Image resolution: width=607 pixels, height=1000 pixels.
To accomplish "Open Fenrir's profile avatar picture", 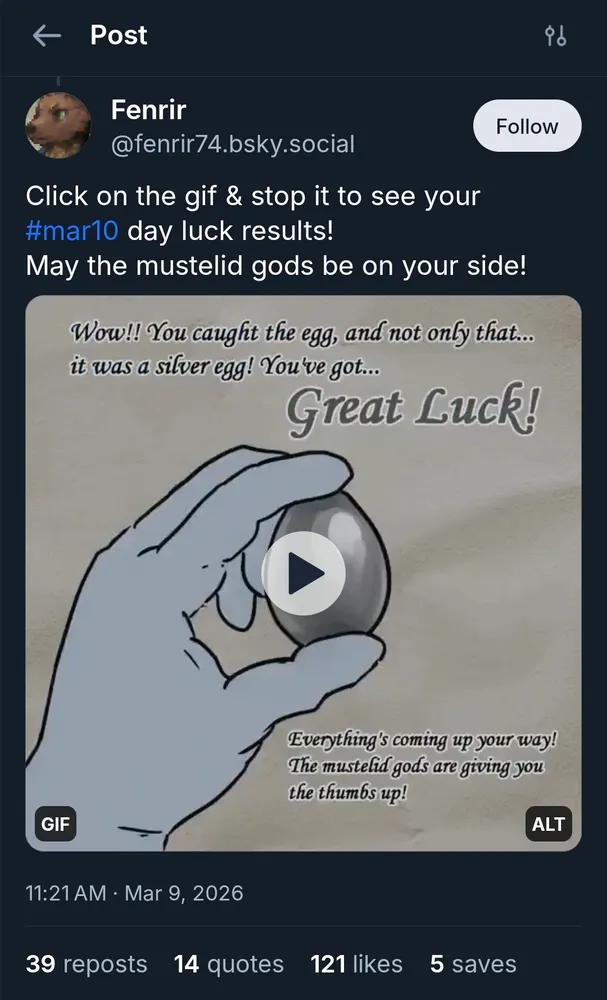I will pos(58,126).
